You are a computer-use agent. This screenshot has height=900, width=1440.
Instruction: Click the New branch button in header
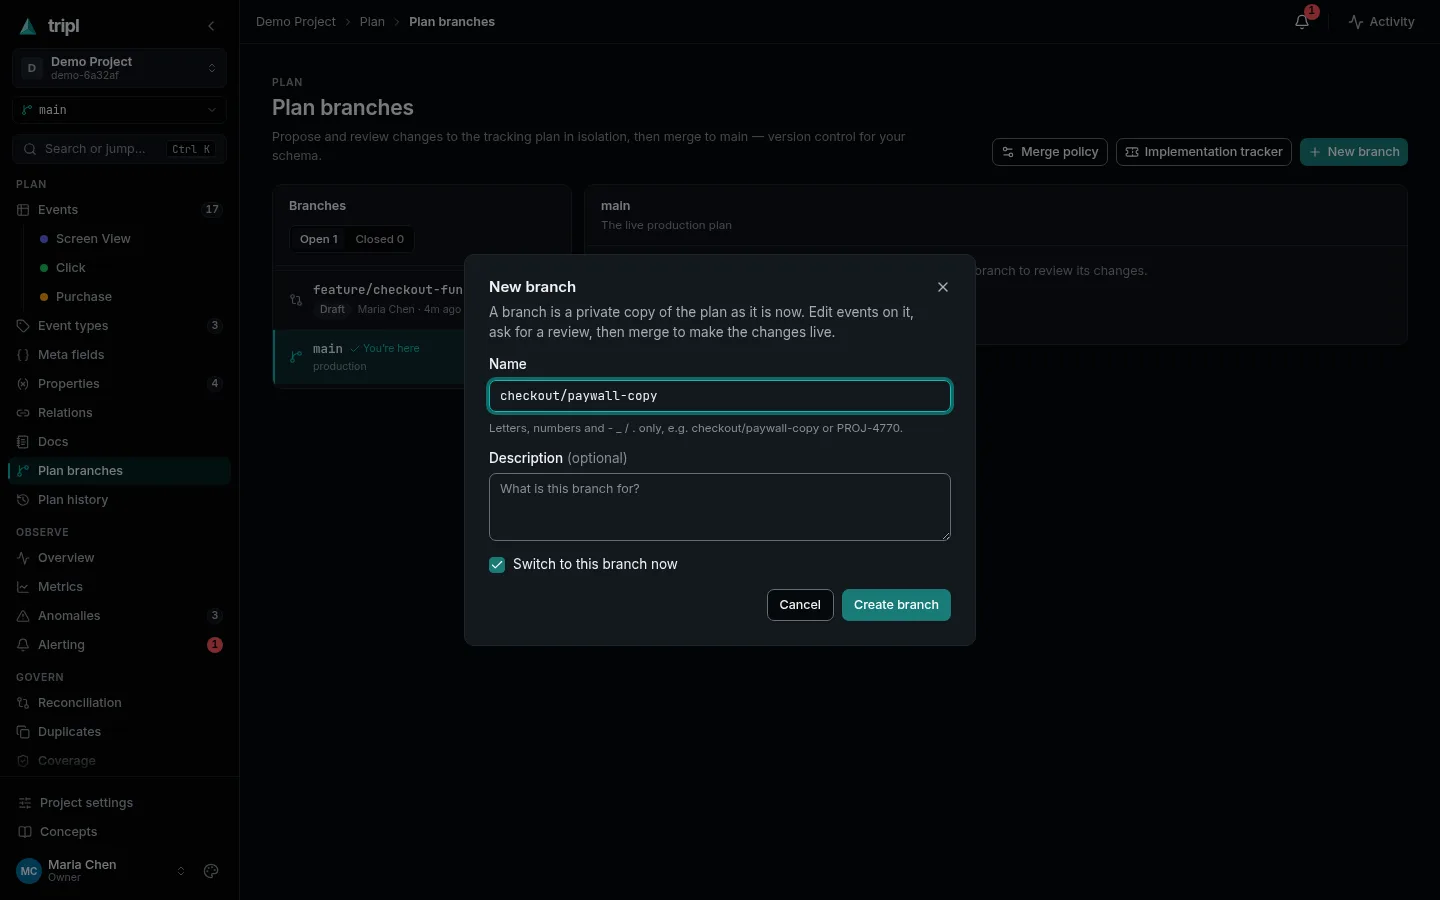coord(1354,152)
